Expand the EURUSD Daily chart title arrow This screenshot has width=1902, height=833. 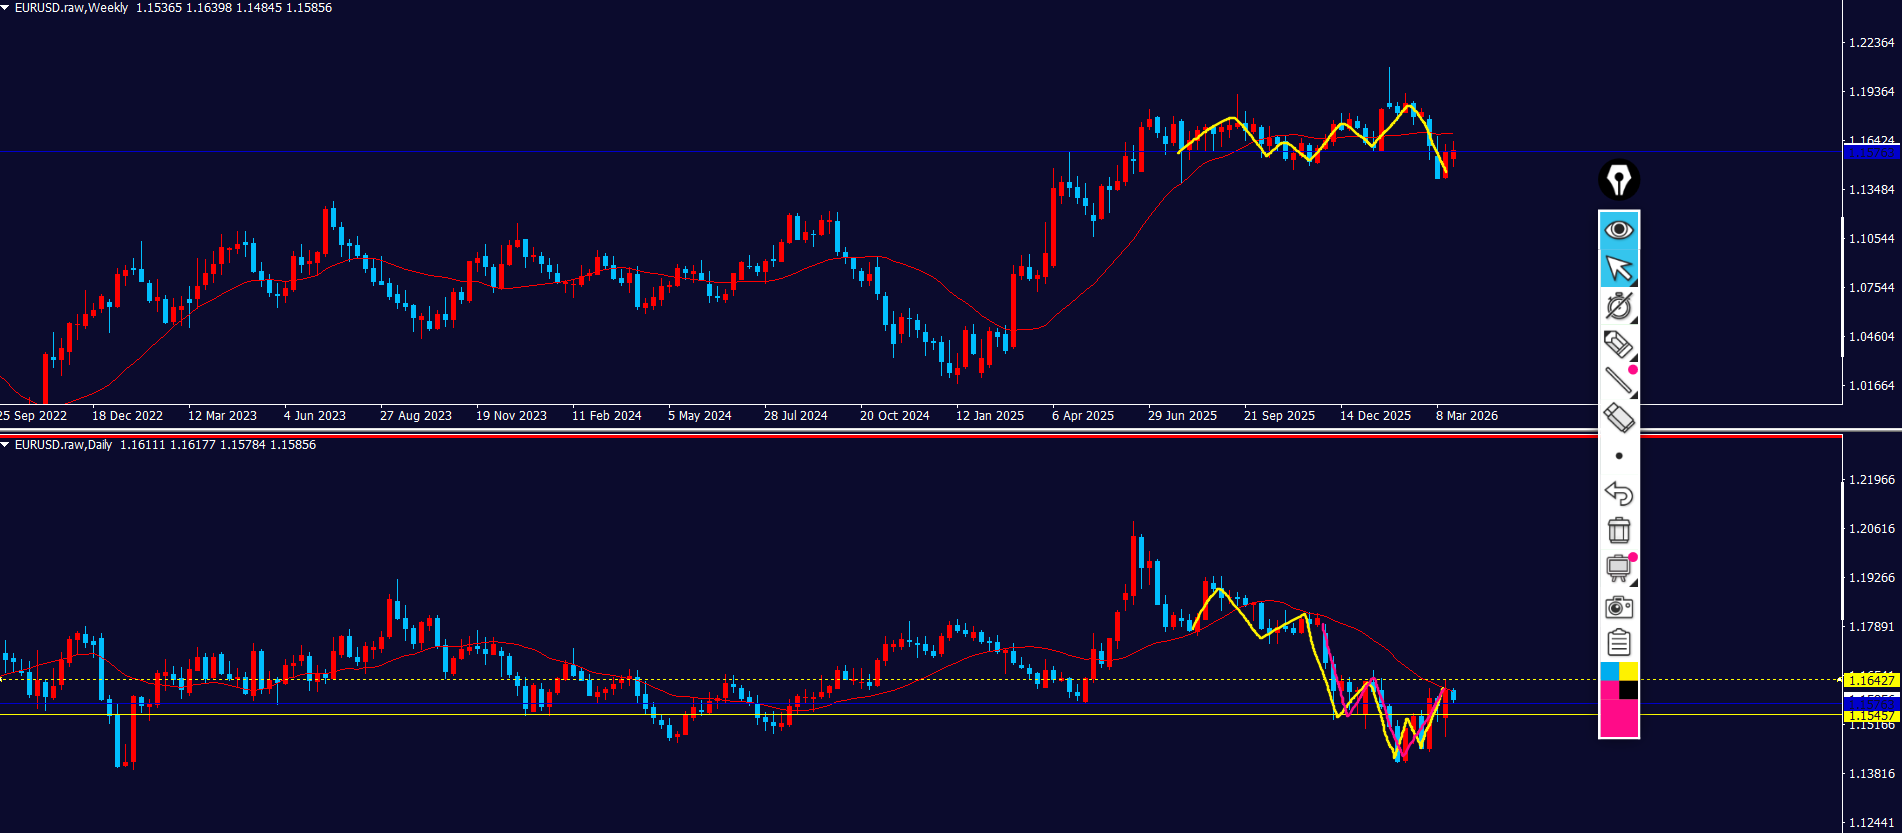[x=6, y=445]
